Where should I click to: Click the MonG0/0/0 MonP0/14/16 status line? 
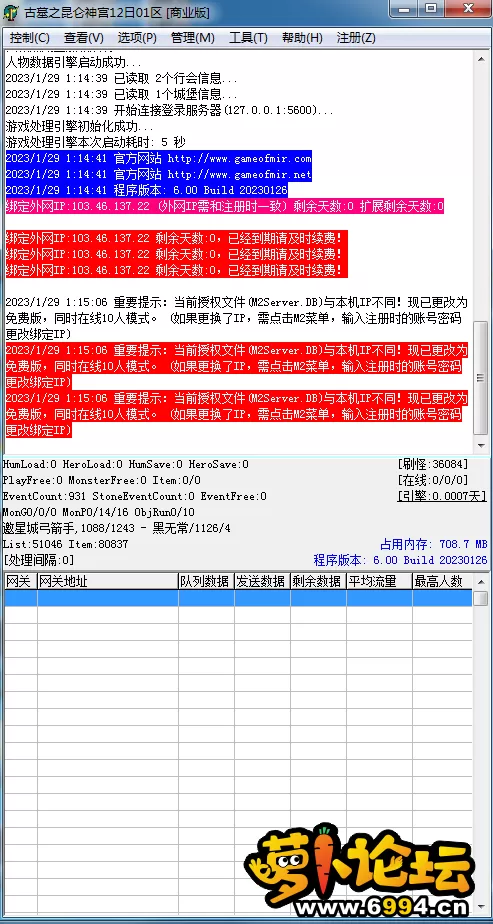[x=98, y=512]
